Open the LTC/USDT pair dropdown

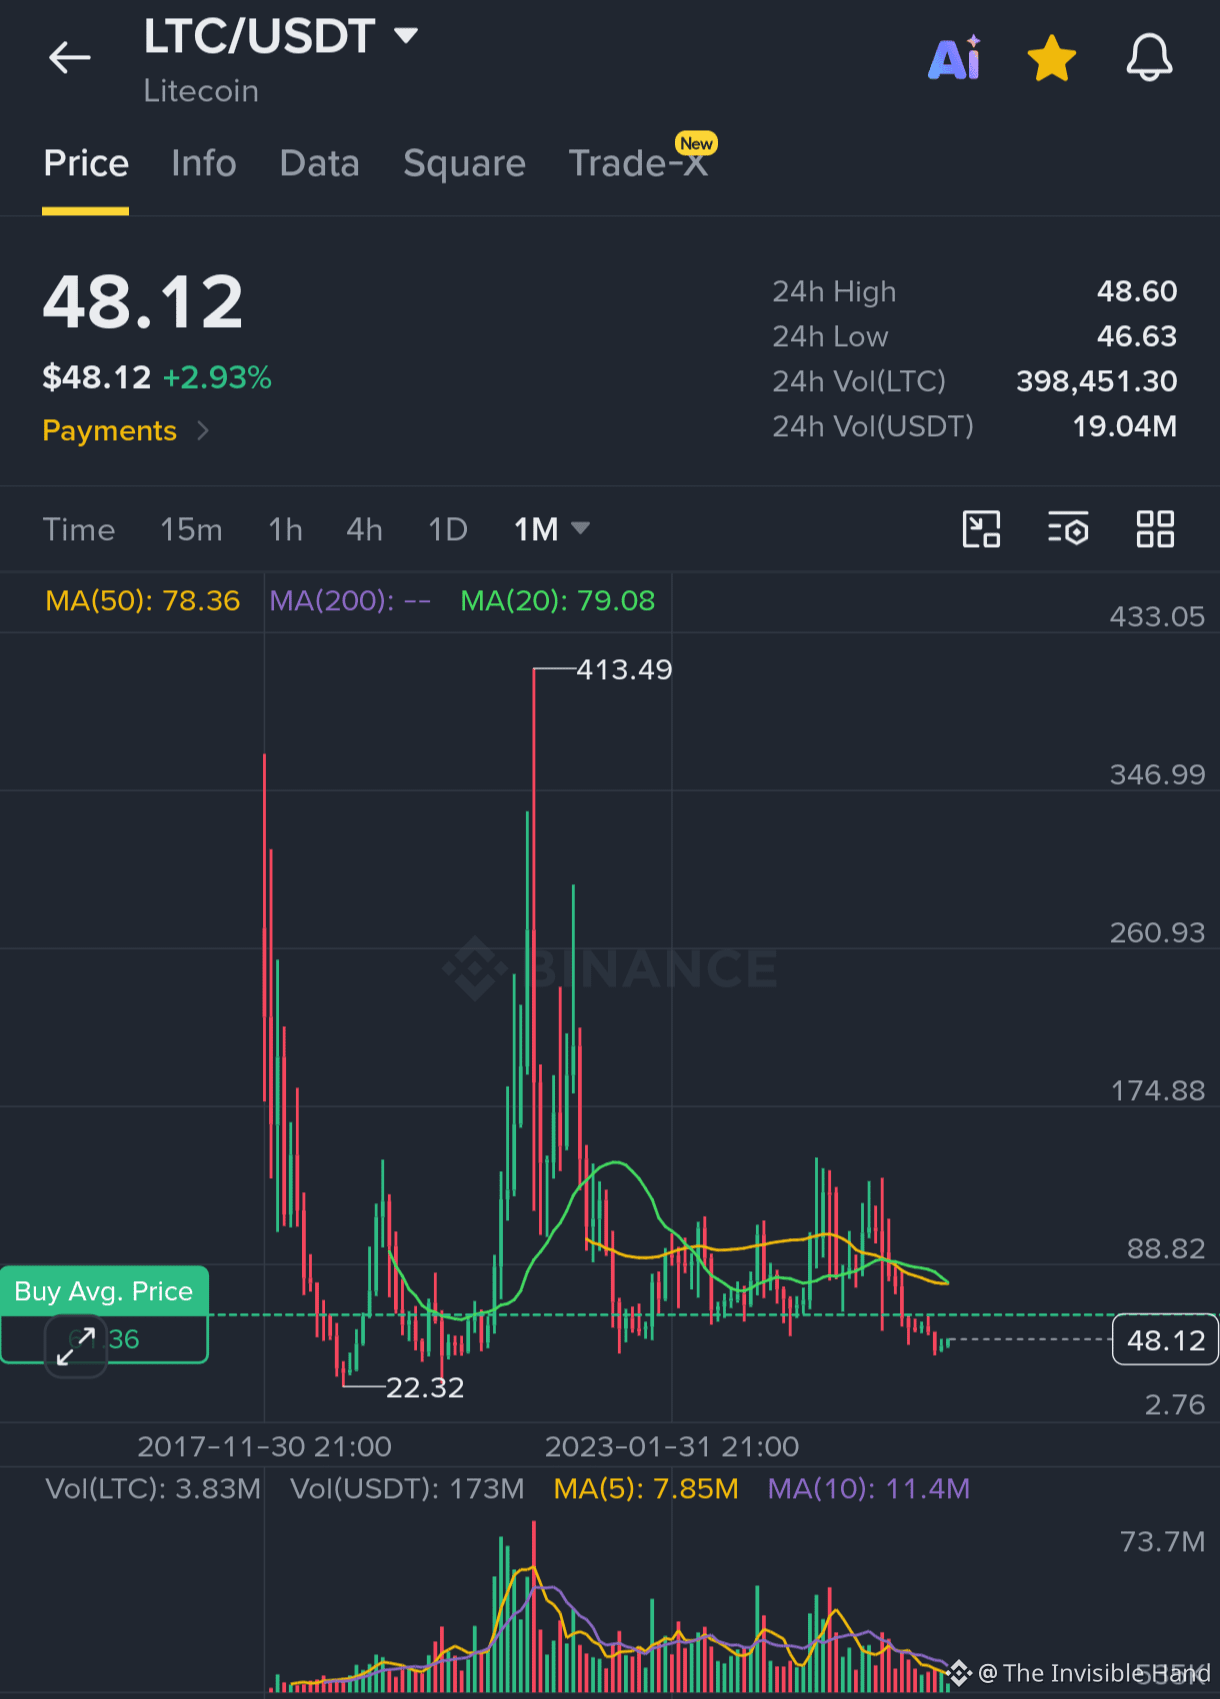tap(281, 37)
